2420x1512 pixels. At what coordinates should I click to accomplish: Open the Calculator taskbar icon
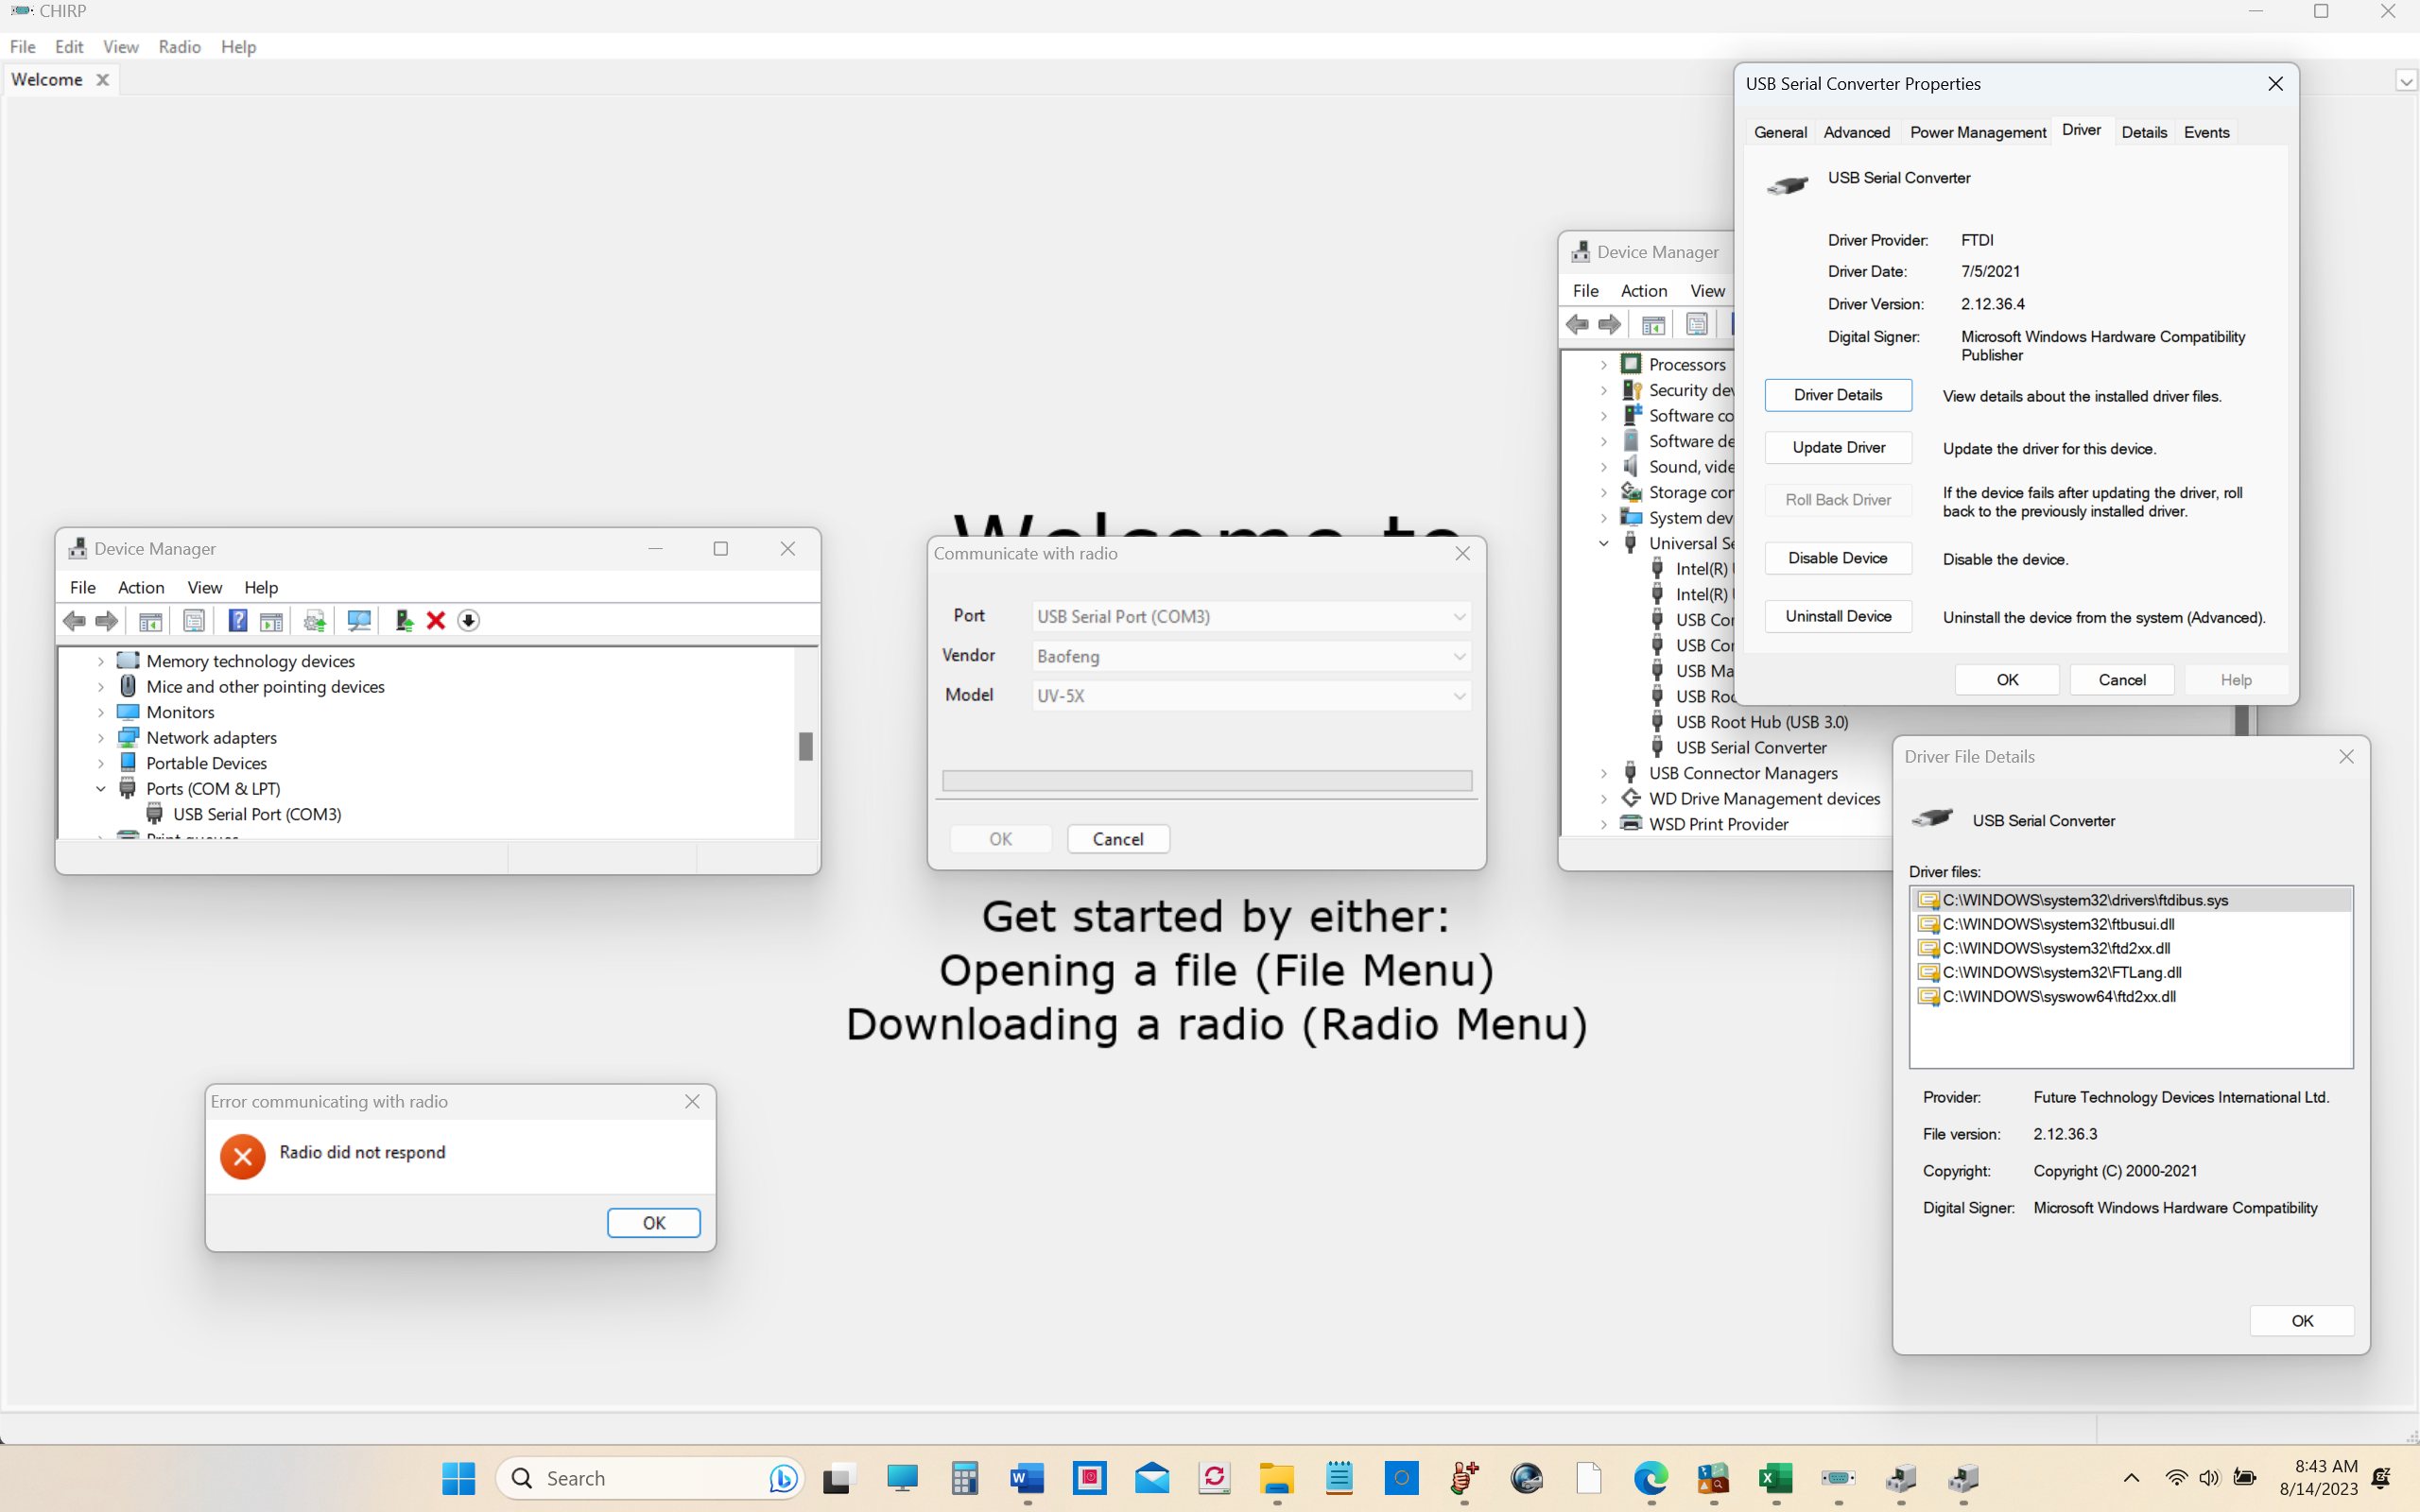[x=964, y=1478]
